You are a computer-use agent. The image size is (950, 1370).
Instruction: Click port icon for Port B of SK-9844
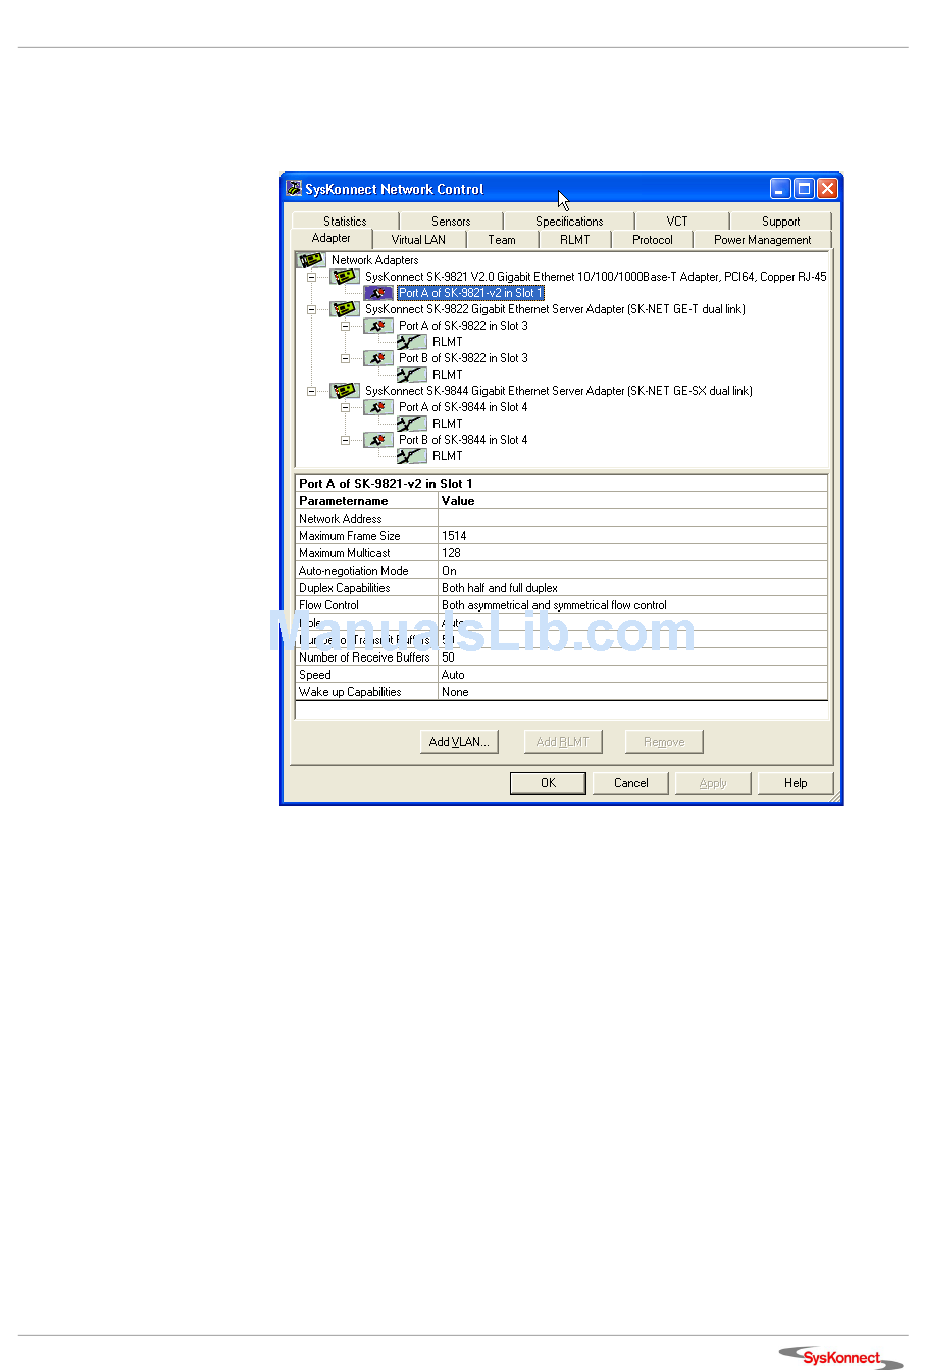tap(378, 440)
